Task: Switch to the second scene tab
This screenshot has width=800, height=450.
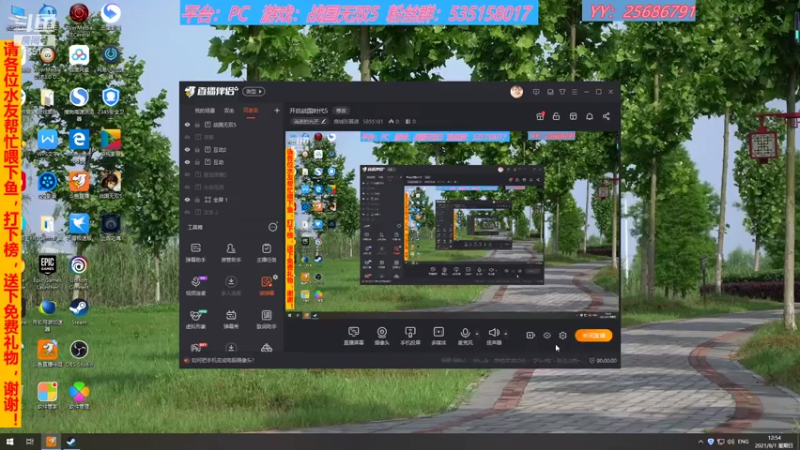Action: (229, 110)
